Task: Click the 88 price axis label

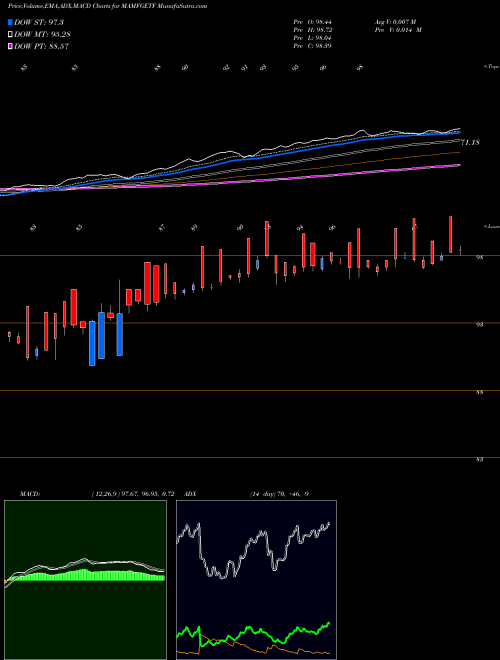Action: tap(479, 392)
